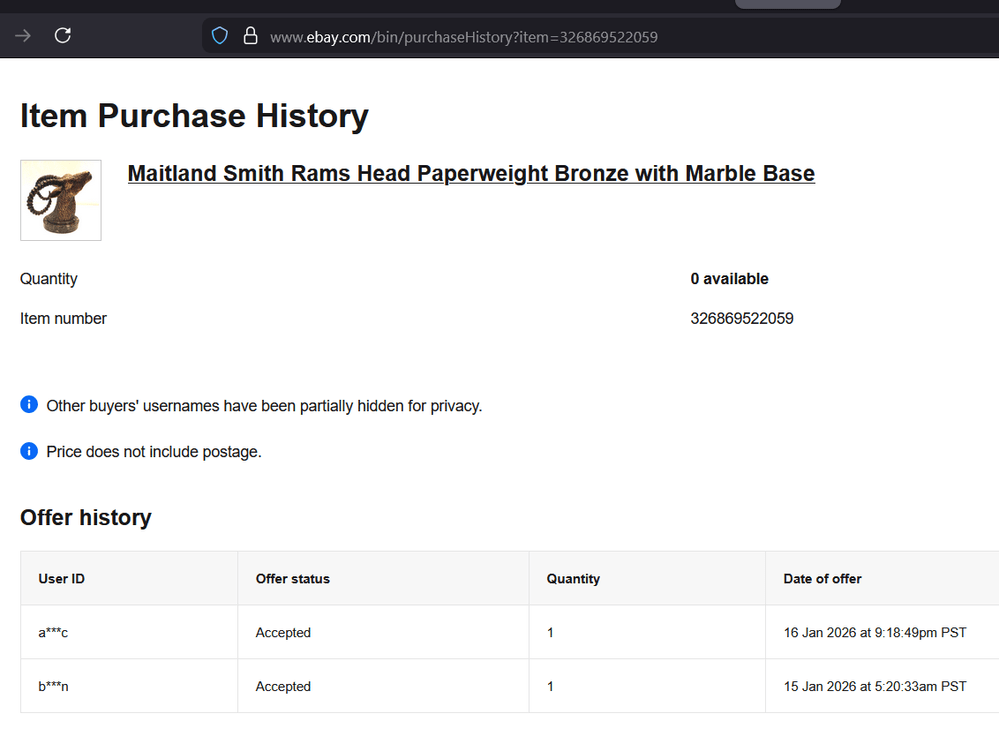Click the 'Price does not include postage.' note

click(154, 452)
